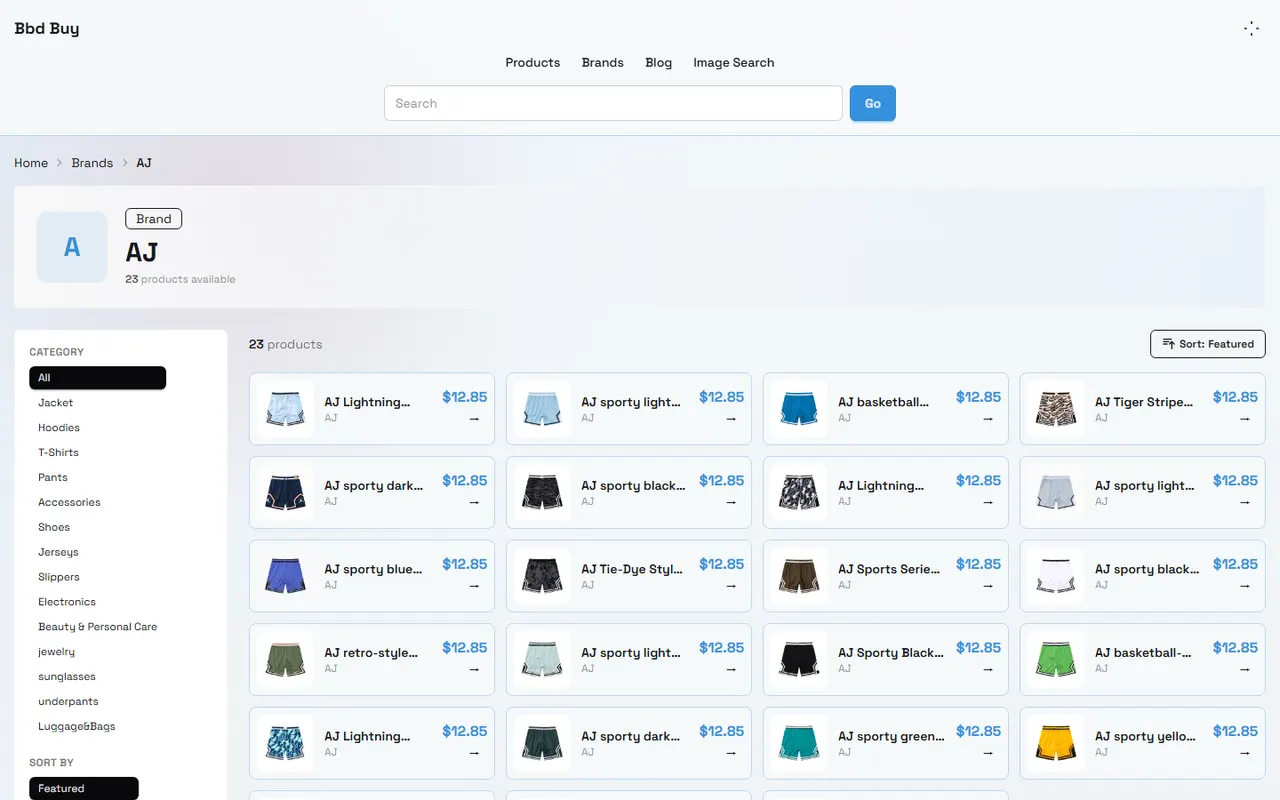The width and height of the screenshot is (1280, 800).
Task: Filter by Slippers category
Action: 59,577
